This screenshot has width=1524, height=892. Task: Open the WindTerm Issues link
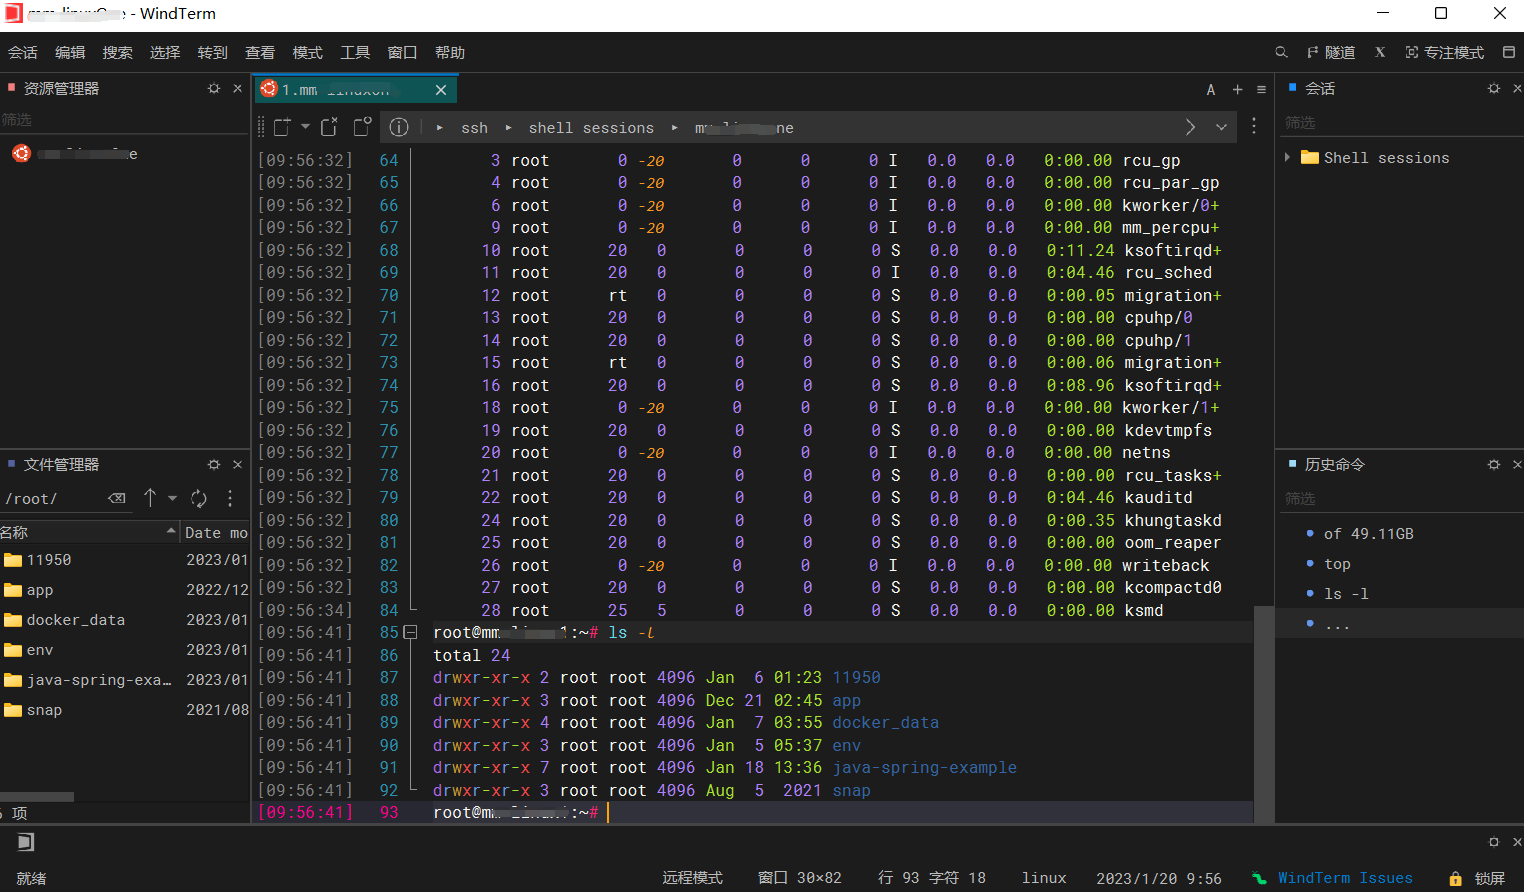click(x=1345, y=878)
